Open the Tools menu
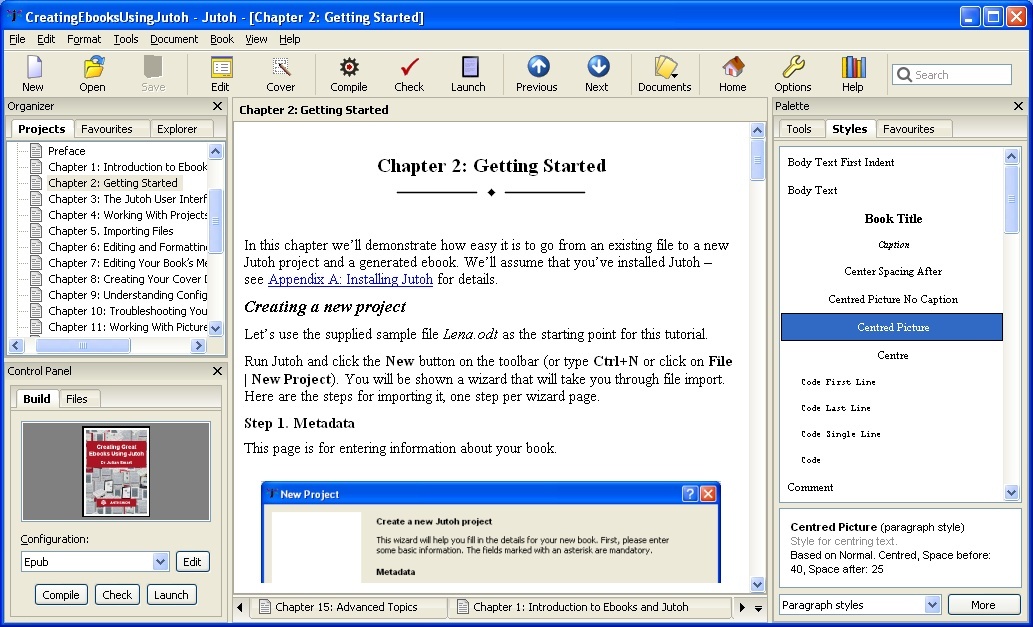Viewport: 1033px width, 627px height. (126, 39)
